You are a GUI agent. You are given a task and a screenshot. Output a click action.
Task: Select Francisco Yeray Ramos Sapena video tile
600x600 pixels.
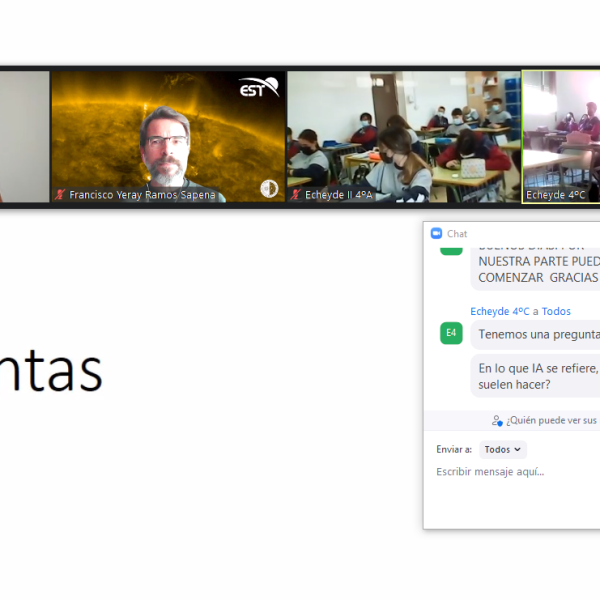click(x=167, y=135)
